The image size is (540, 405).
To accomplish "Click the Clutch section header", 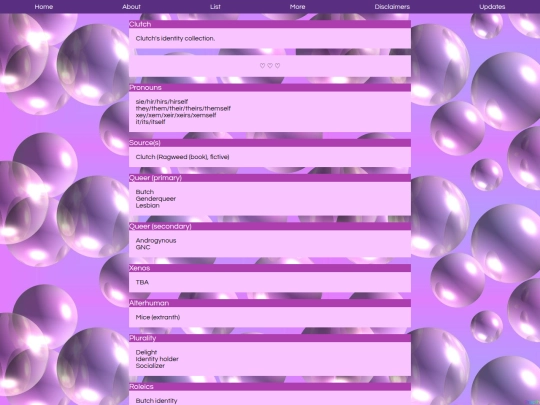I will click(x=270, y=24).
